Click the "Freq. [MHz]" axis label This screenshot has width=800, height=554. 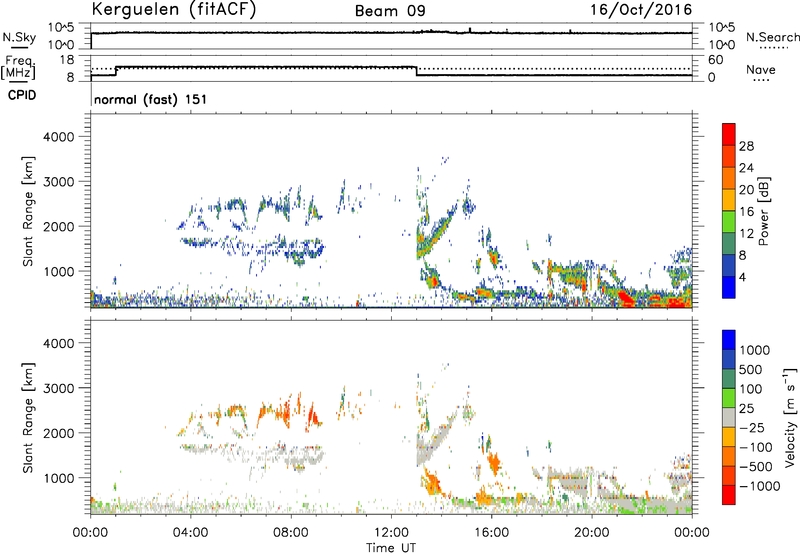pos(18,68)
